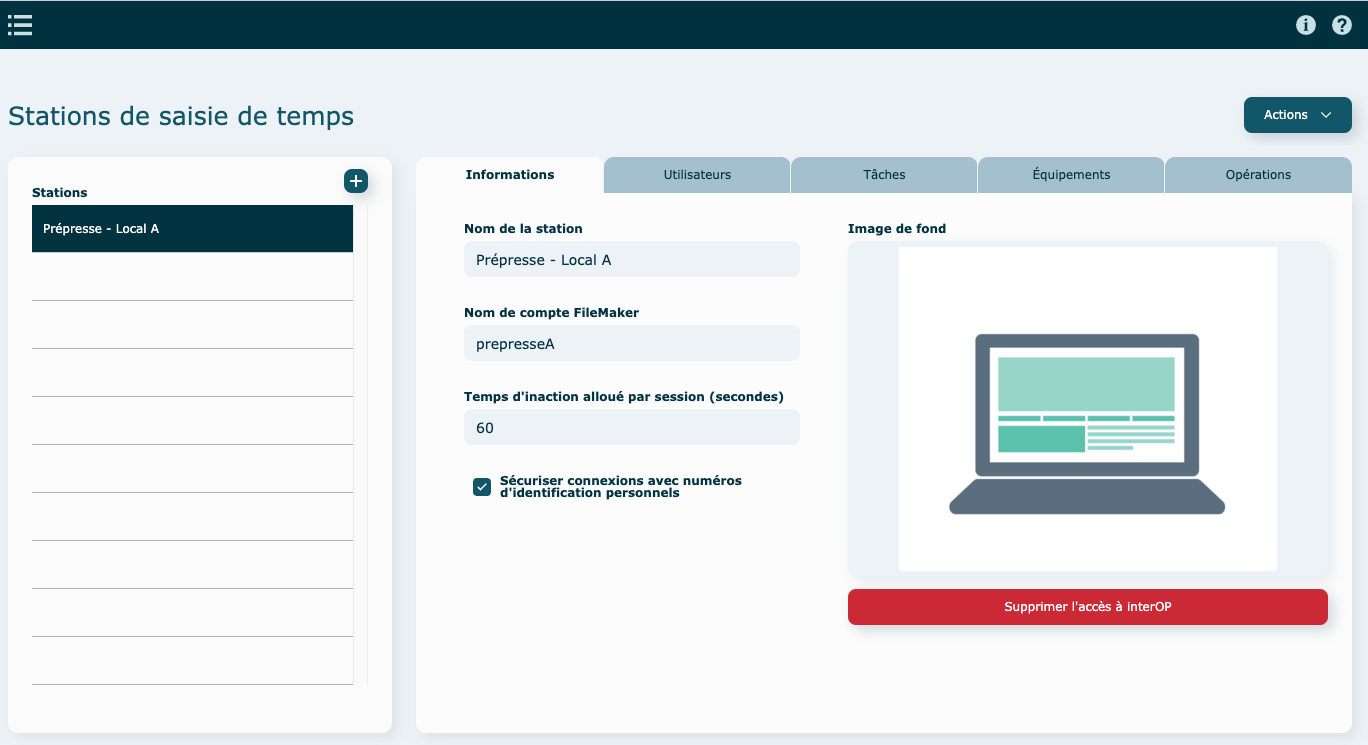Select the Informations tab

[x=510, y=175]
